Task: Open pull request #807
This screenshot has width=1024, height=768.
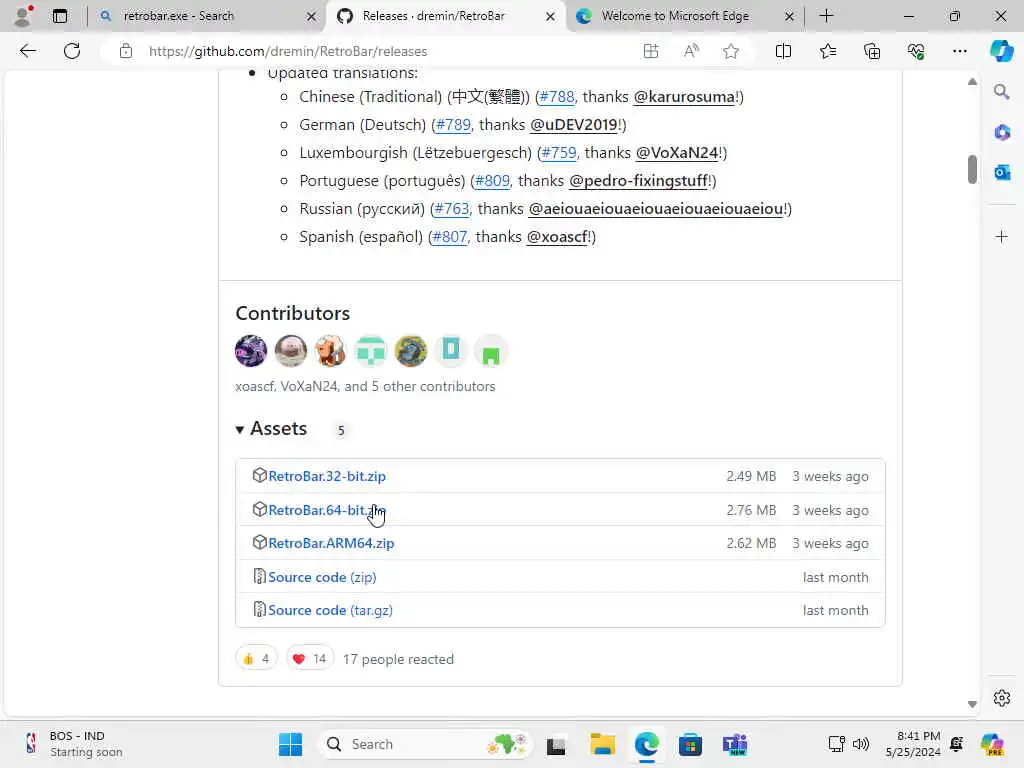Action: (450, 237)
